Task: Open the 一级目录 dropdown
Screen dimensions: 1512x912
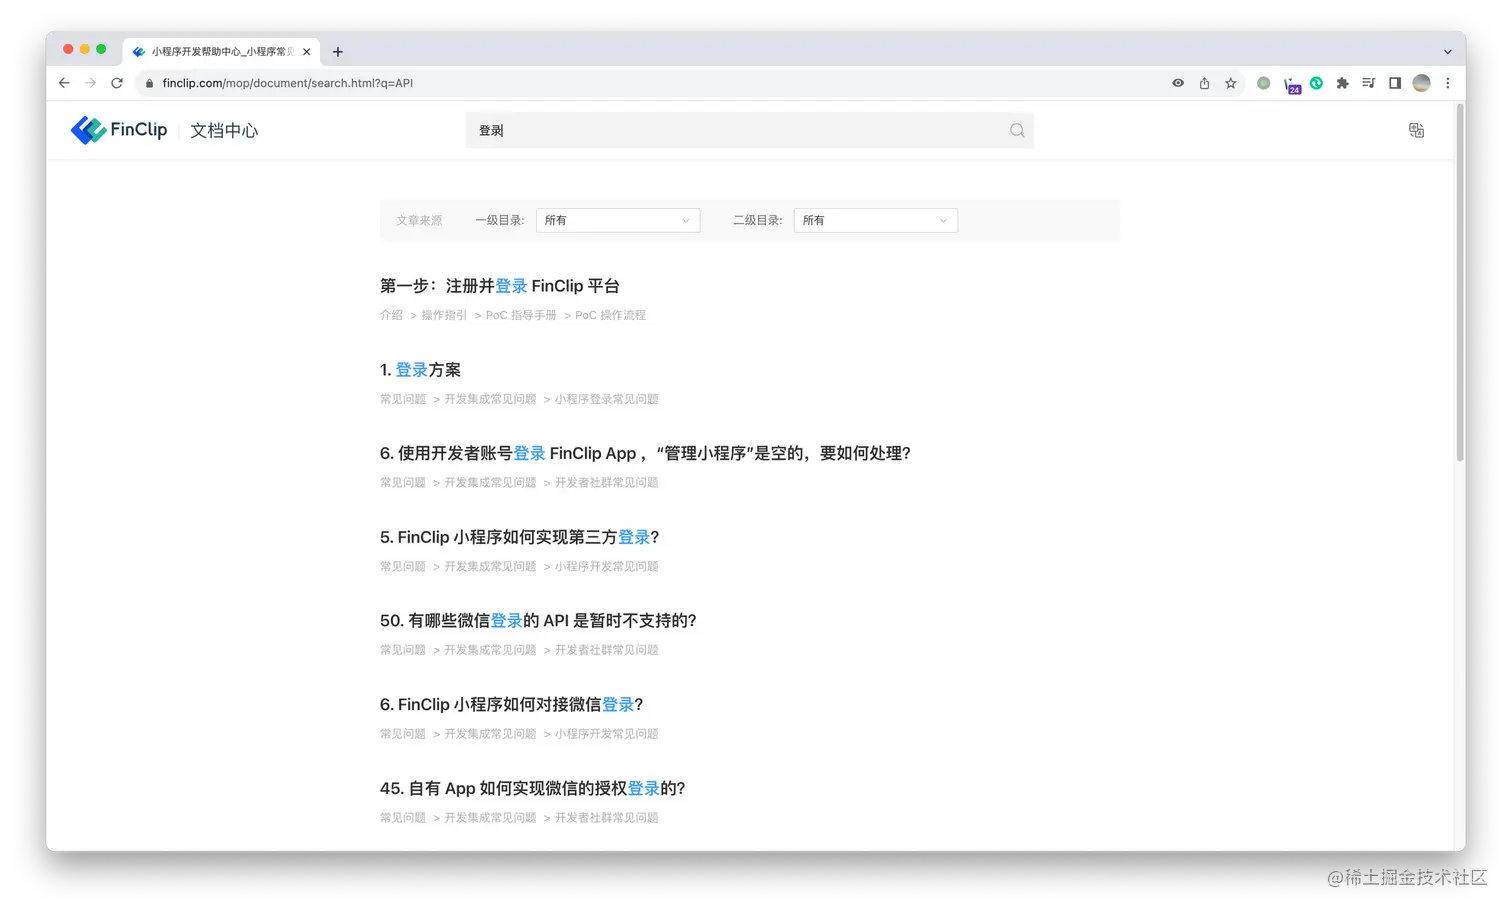Action: (618, 220)
